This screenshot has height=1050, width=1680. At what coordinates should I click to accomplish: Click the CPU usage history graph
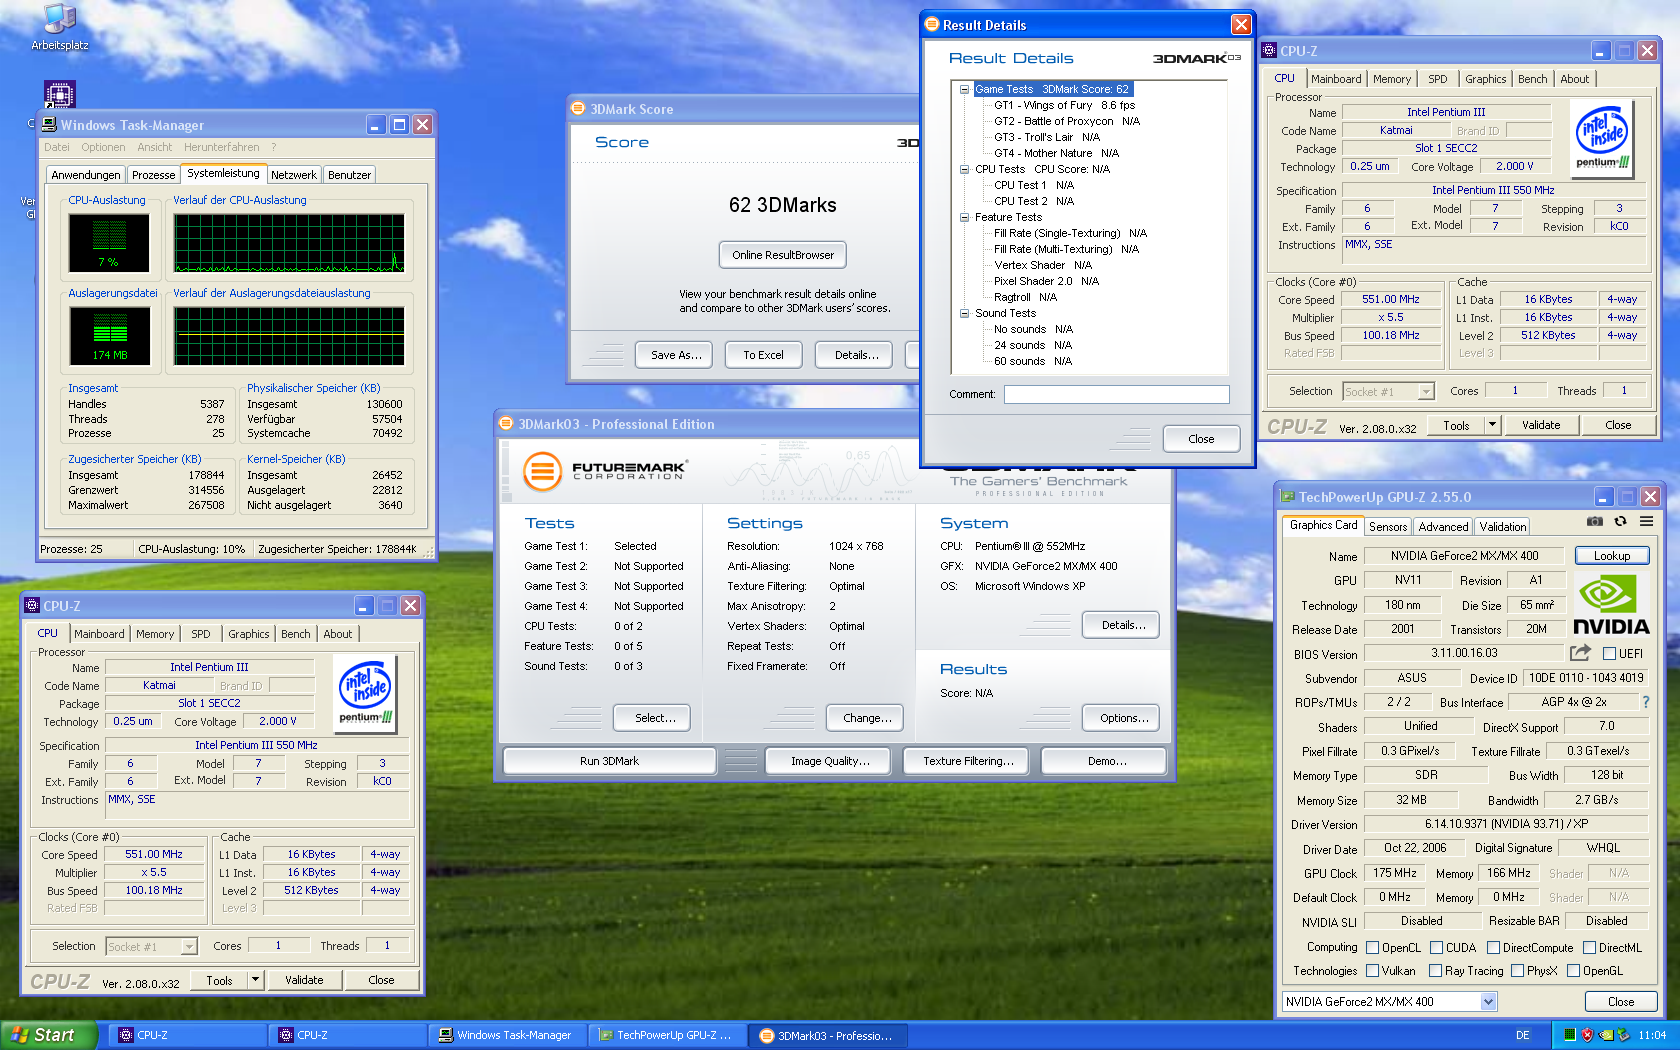[x=289, y=243]
